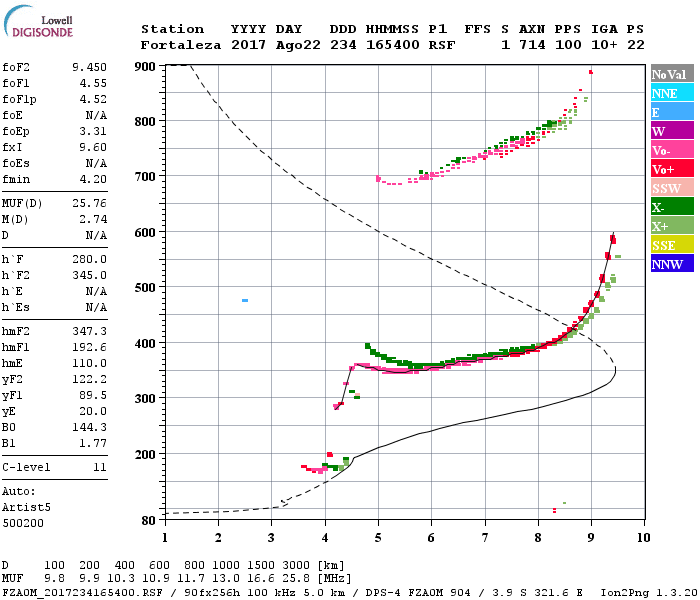
Task: Select the X- dark green legend swatch
Action: click(x=672, y=207)
